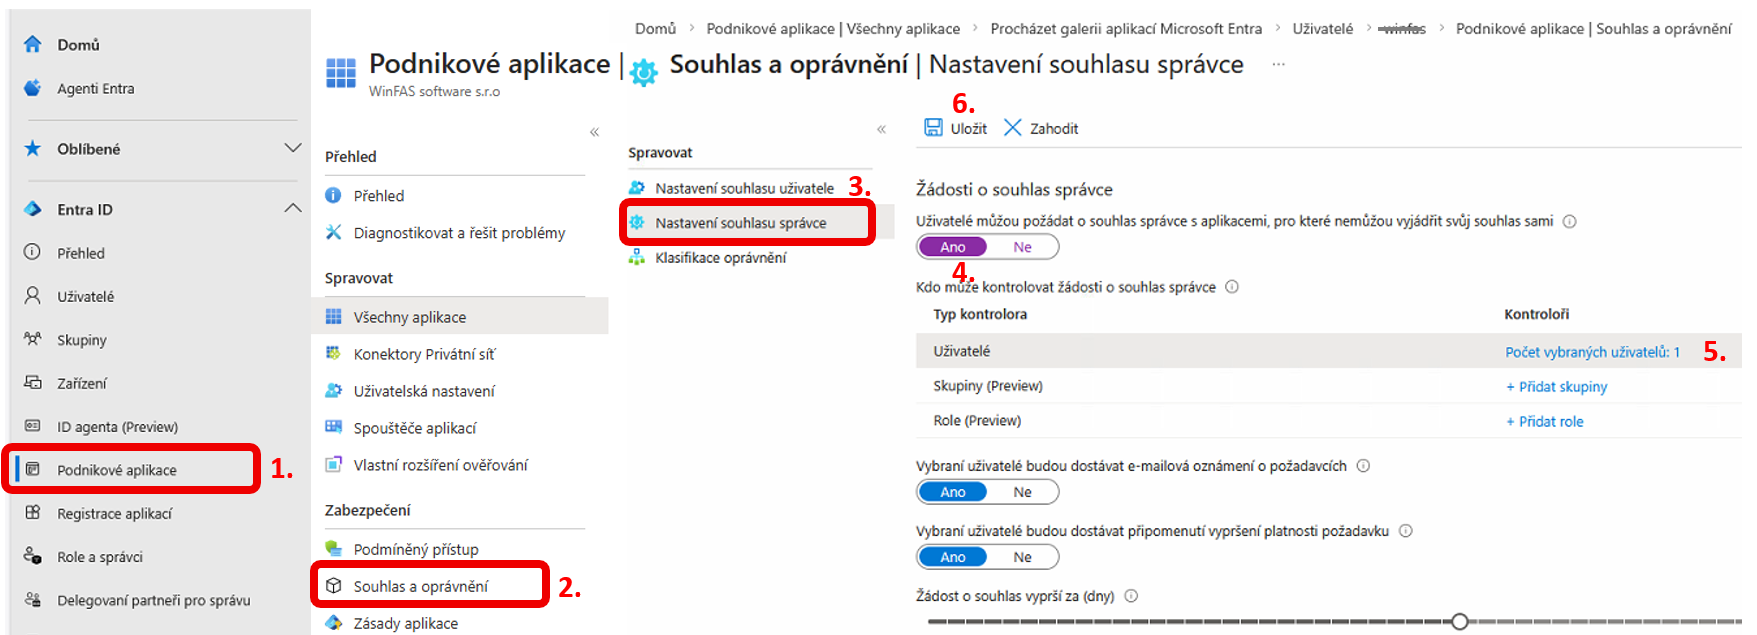Turn expiration reminders toggle to Ne
The width and height of the screenshot is (1757, 635).
click(1022, 557)
